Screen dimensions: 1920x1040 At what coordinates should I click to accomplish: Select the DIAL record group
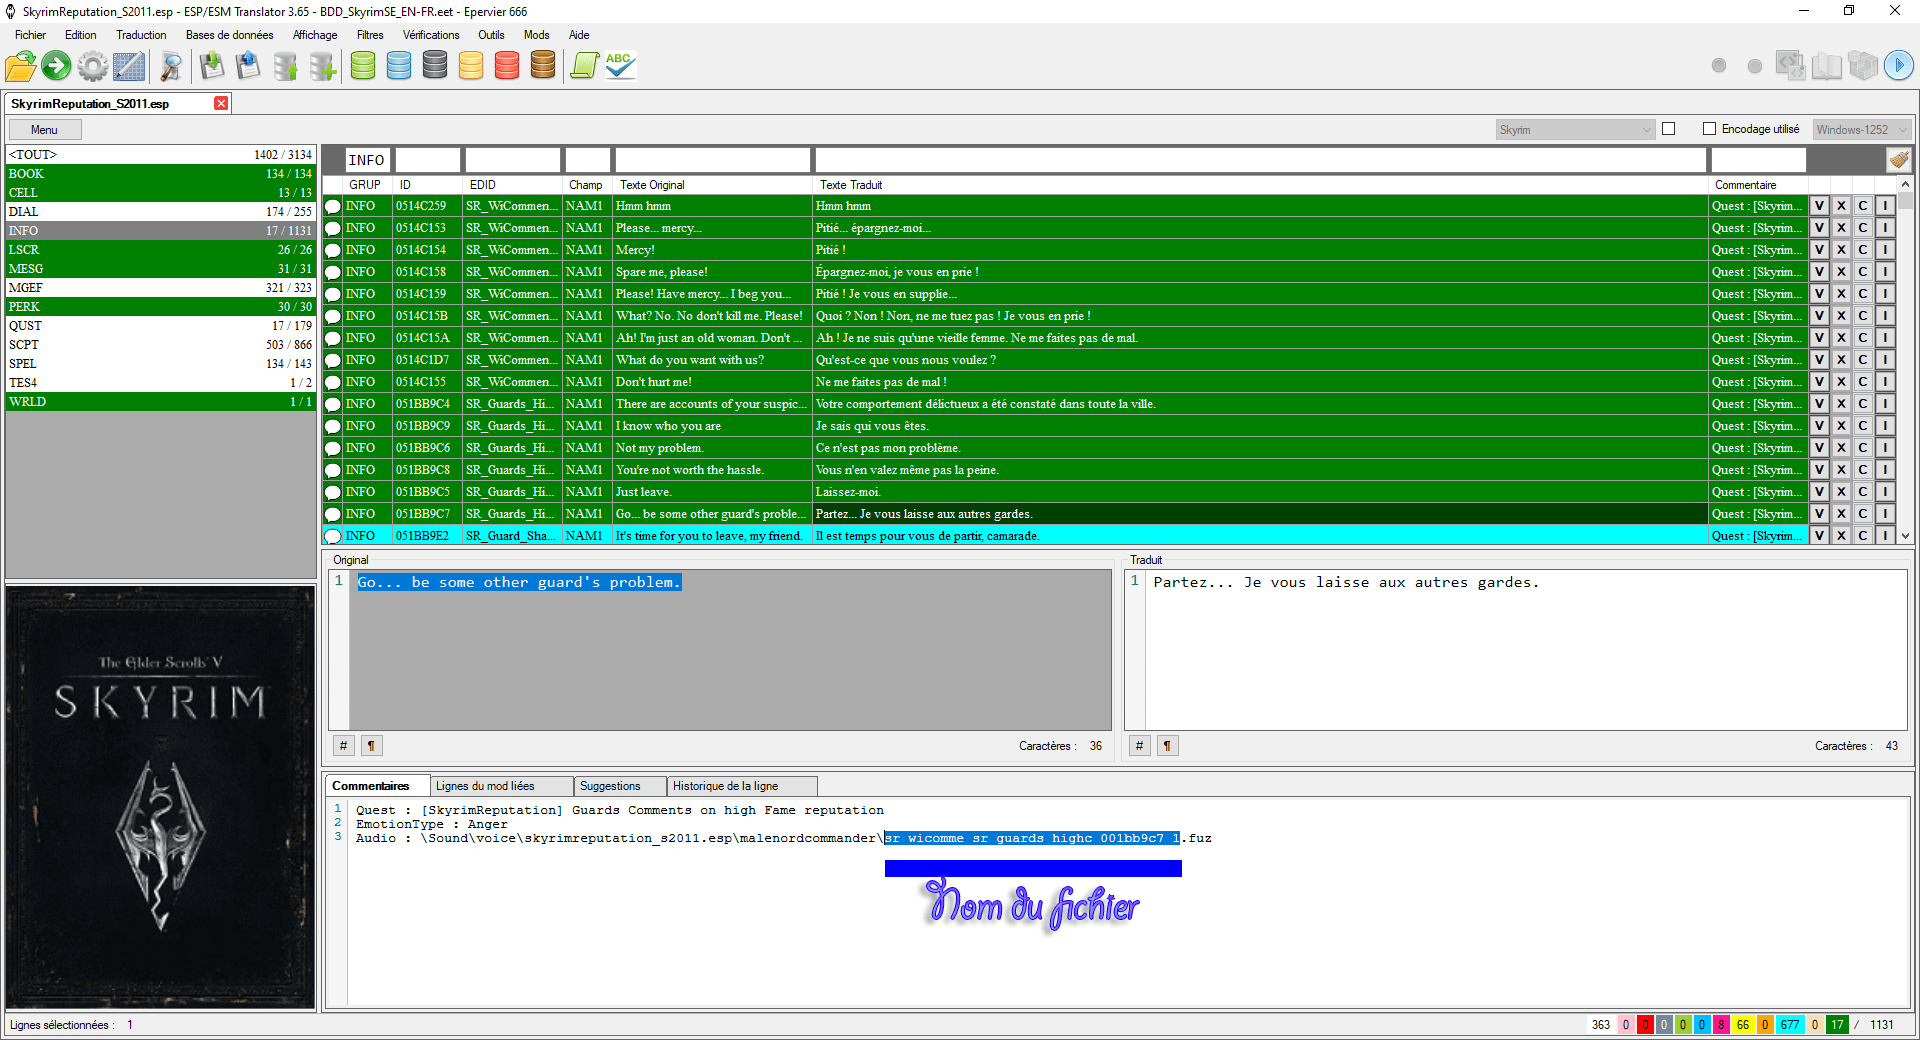[x=160, y=212]
